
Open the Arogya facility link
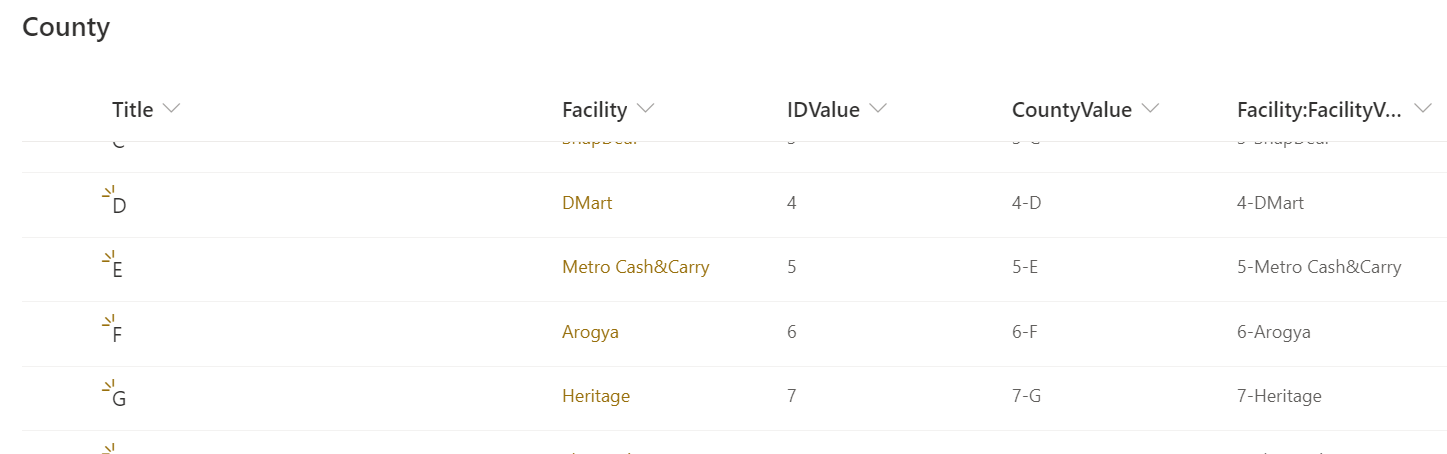tap(590, 332)
